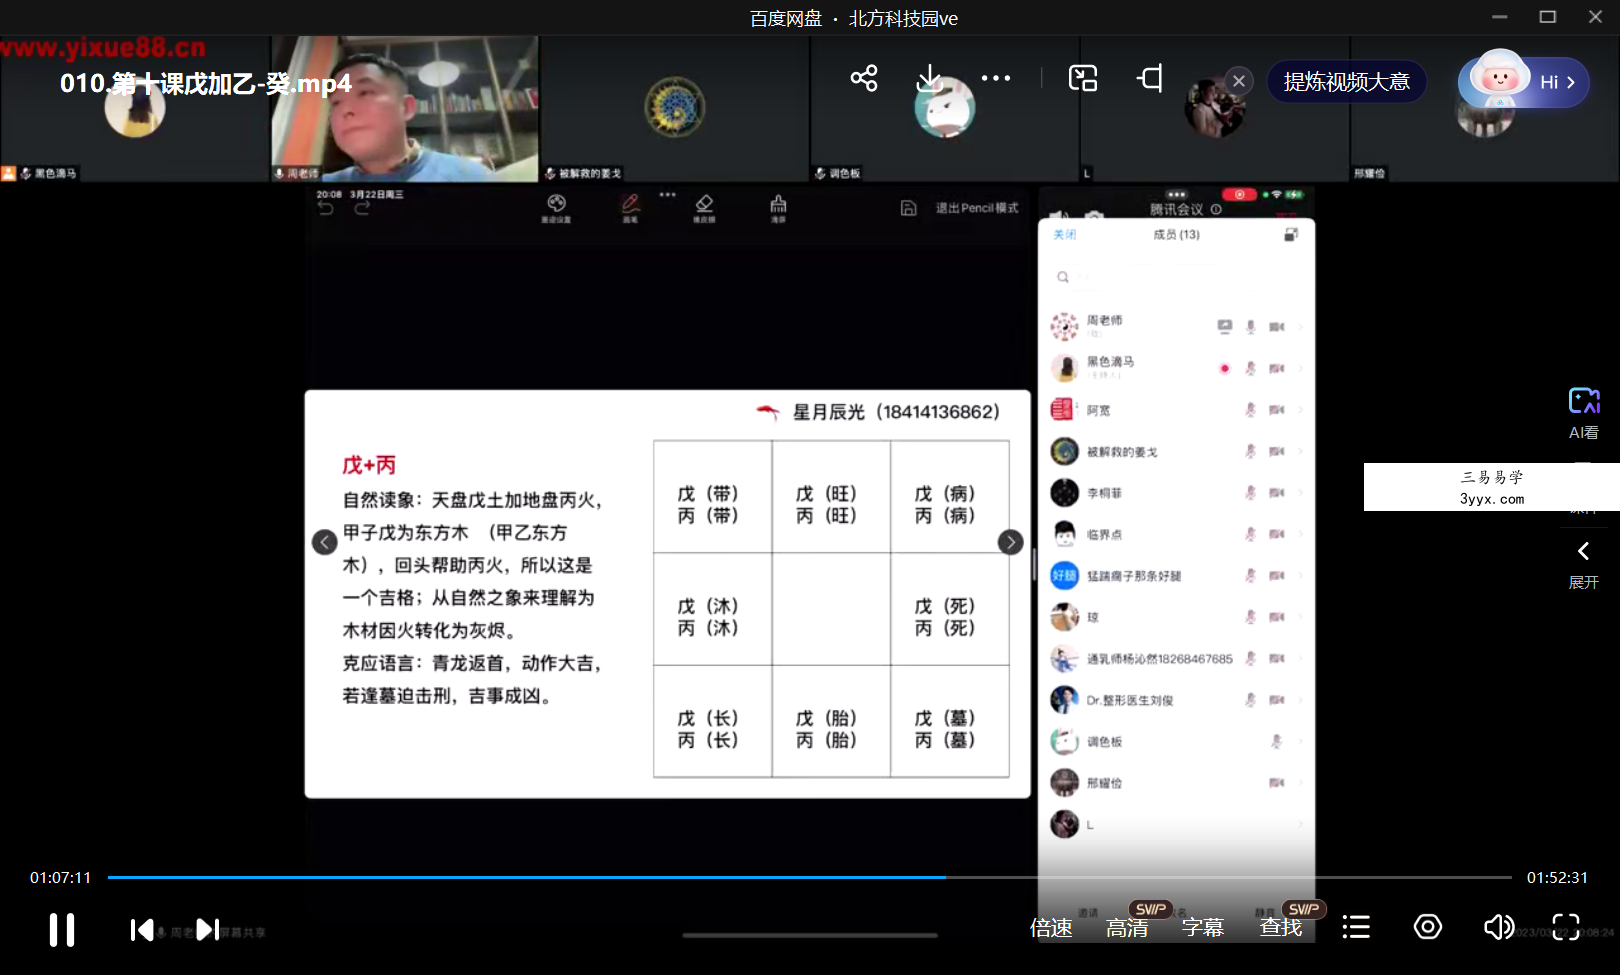The width and height of the screenshot is (1620, 975).
Task: Select member 阿宽 in list
Action: tap(1176, 409)
